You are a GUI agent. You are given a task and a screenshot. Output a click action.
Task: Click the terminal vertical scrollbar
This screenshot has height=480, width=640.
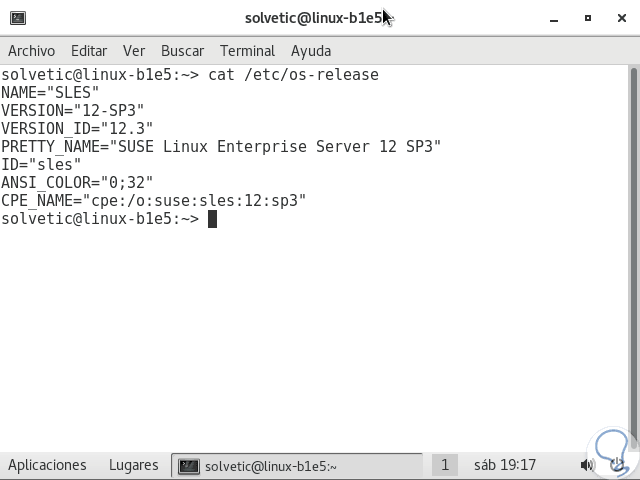[x=634, y=250]
